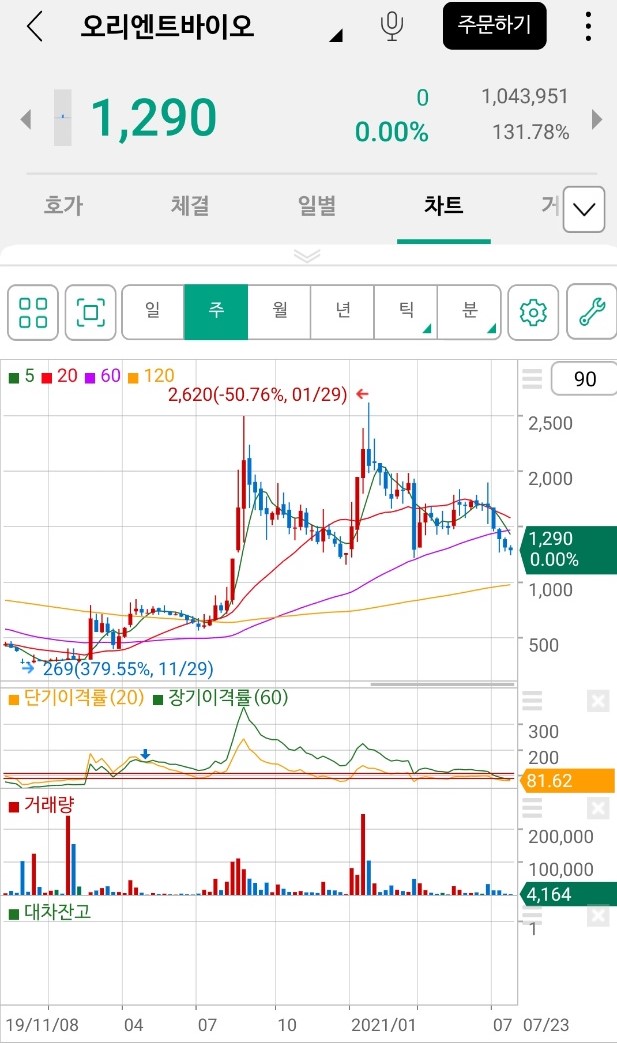This screenshot has width=617, height=1043.
Task: Select the 일 daily period
Action: click(x=153, y=312)
